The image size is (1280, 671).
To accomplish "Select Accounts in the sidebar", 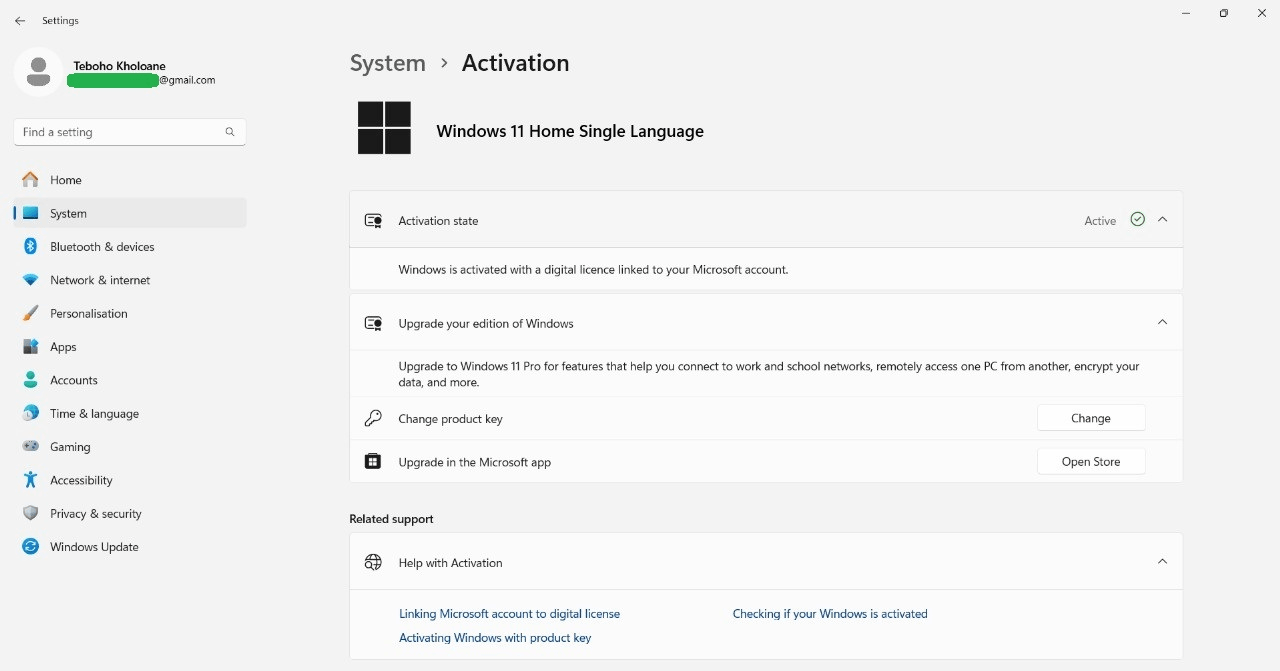I will click(x=74, y=380).
